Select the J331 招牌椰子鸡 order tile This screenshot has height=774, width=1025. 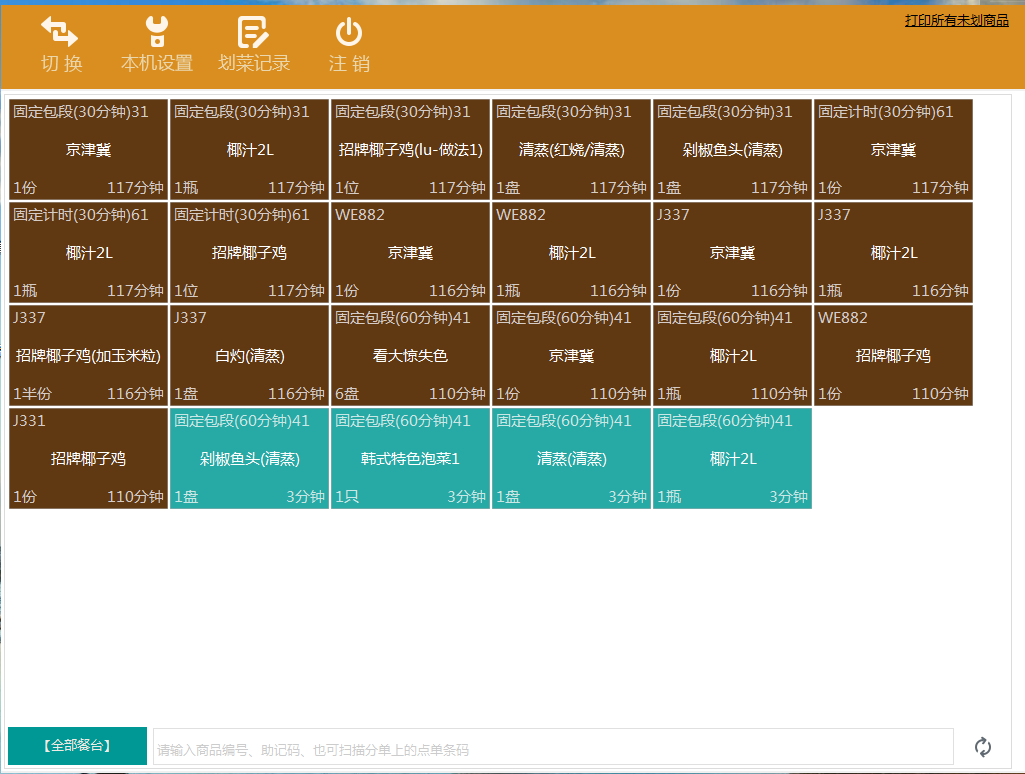click(x=88, y=459)
